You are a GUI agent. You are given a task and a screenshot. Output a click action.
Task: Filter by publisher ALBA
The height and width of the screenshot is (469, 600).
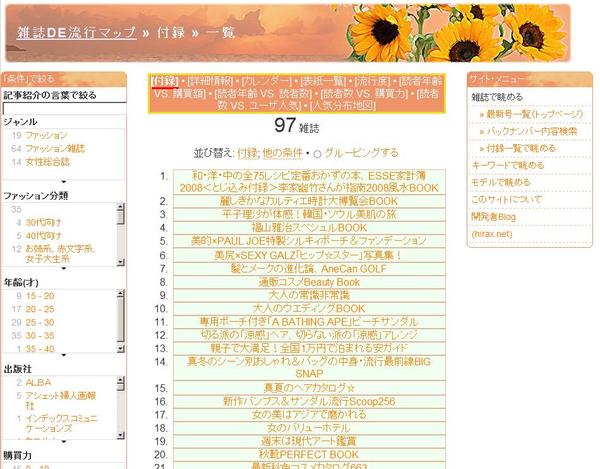[39, 382]
